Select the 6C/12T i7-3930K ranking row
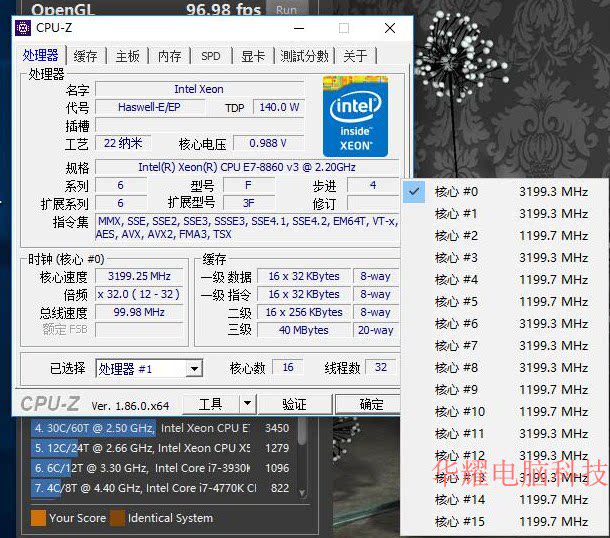610x538 pixels. [162, 468]
